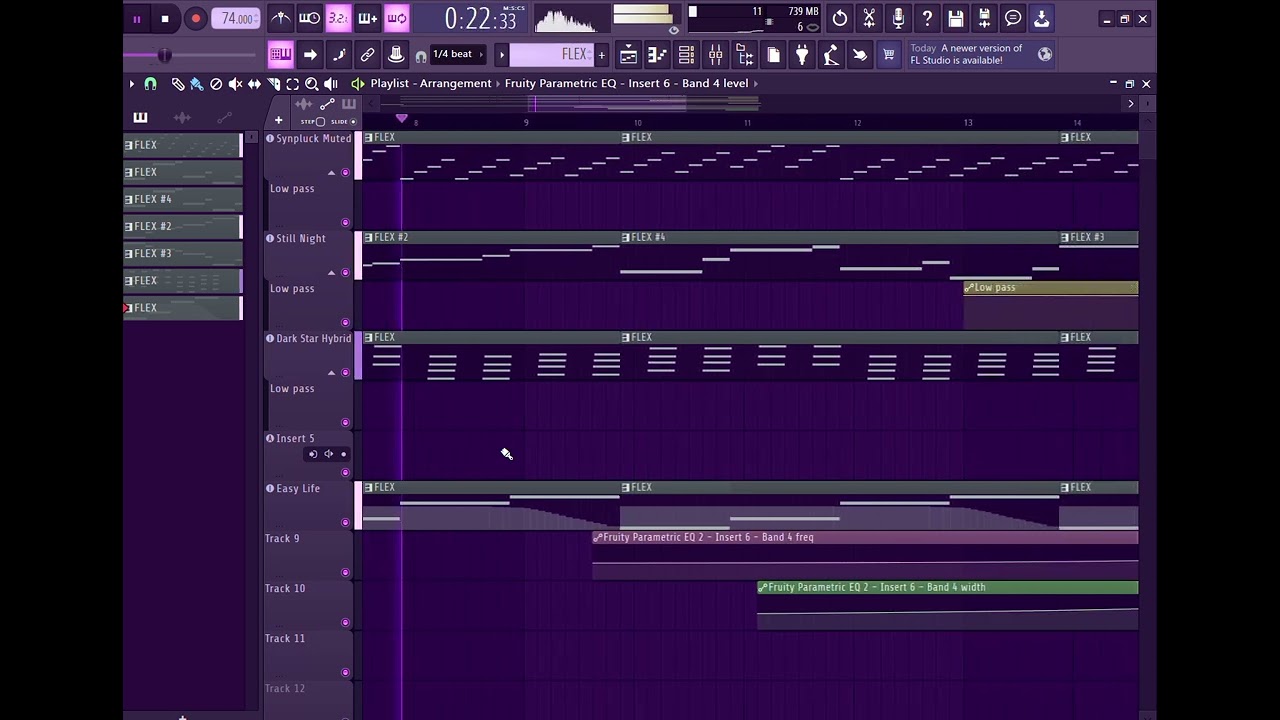The height and width of the screenshot is (720, 1280).
Task: Click Playlist - Arrangement breadcrumb
Action: point(431,84)
